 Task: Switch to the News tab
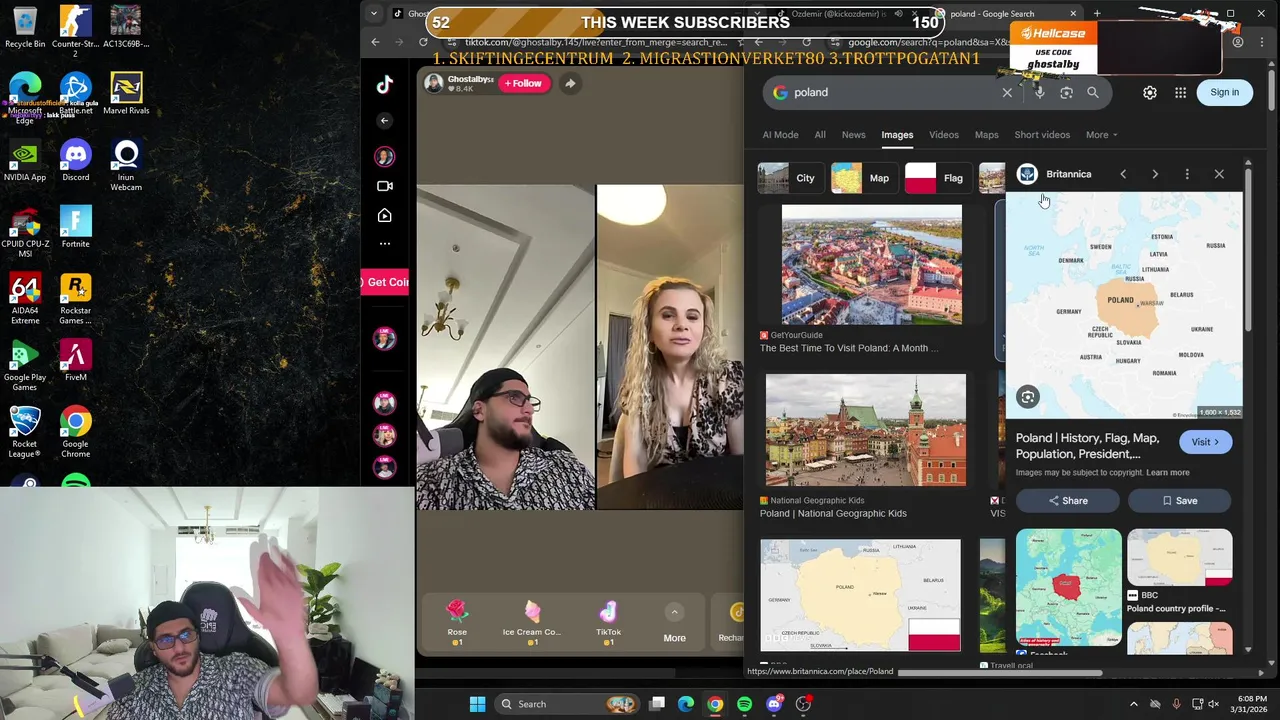(853, 135)
